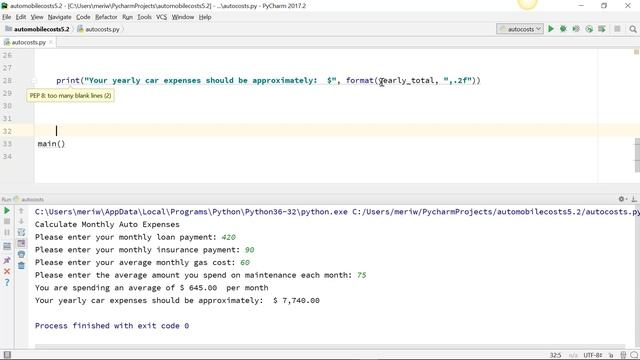Click the inspection warning marker above editor scrollbar
Viewport: 640px width, 360px height.
point(636,52)
